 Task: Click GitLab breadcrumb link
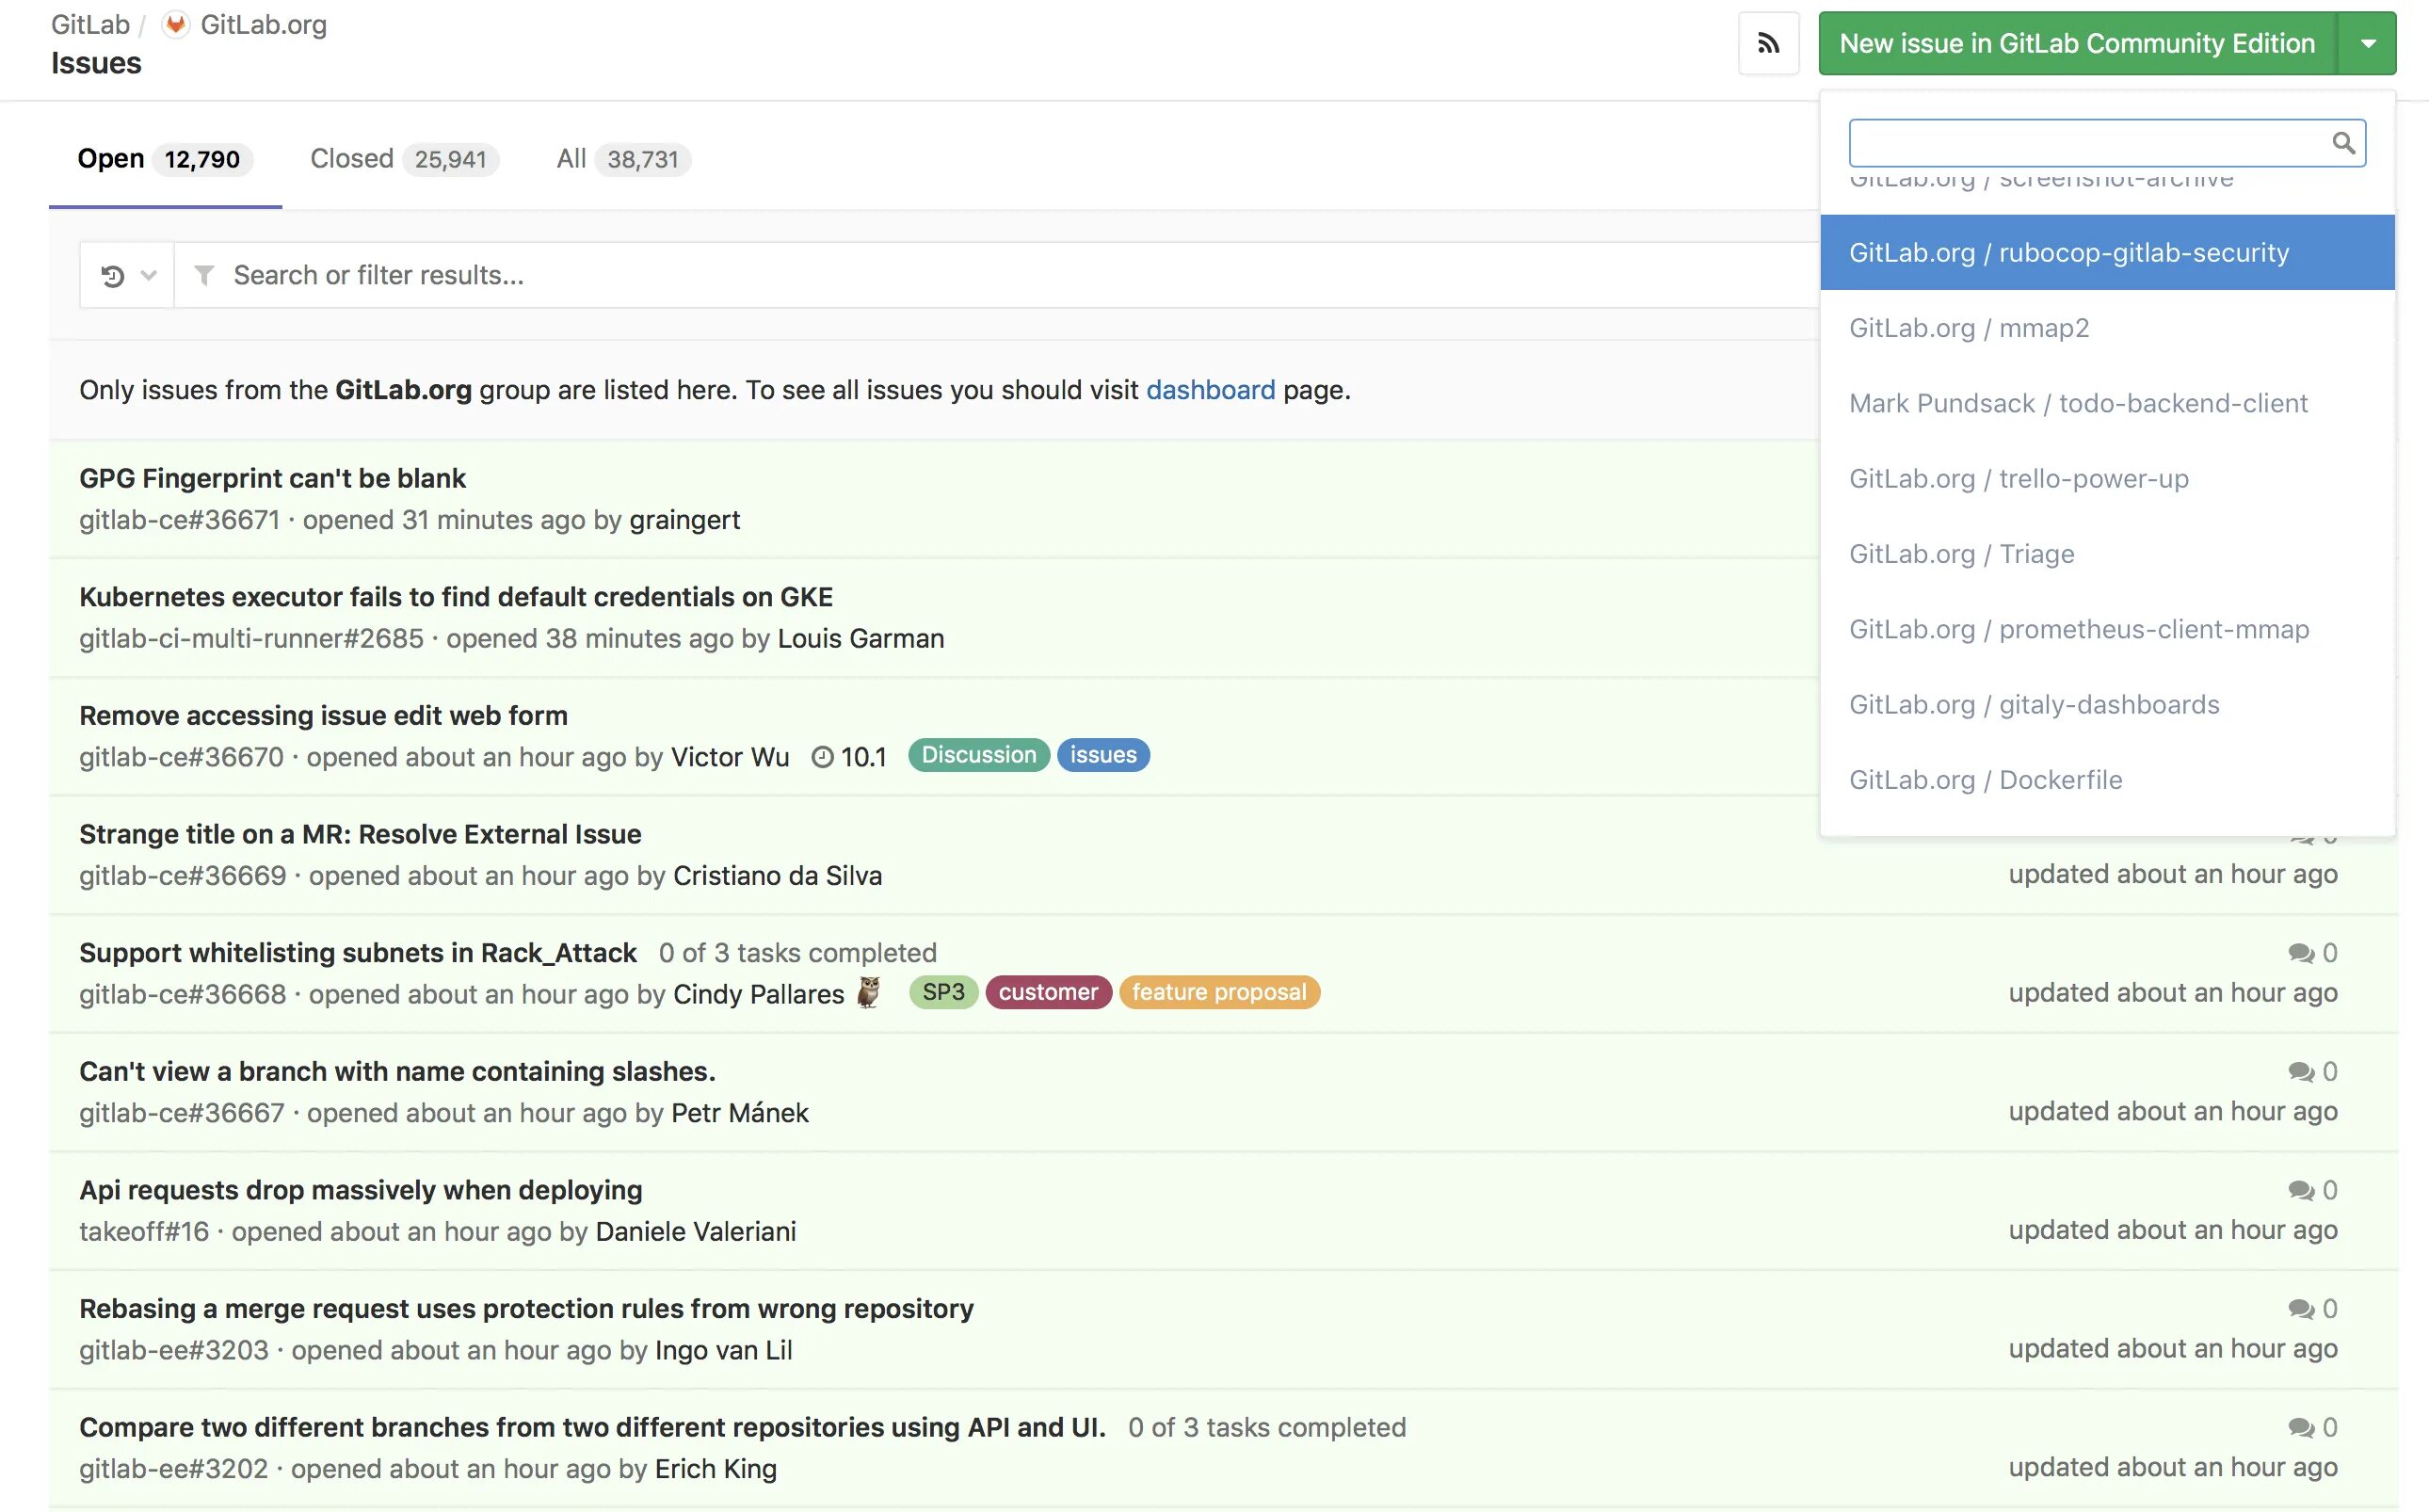click(90, 24)
